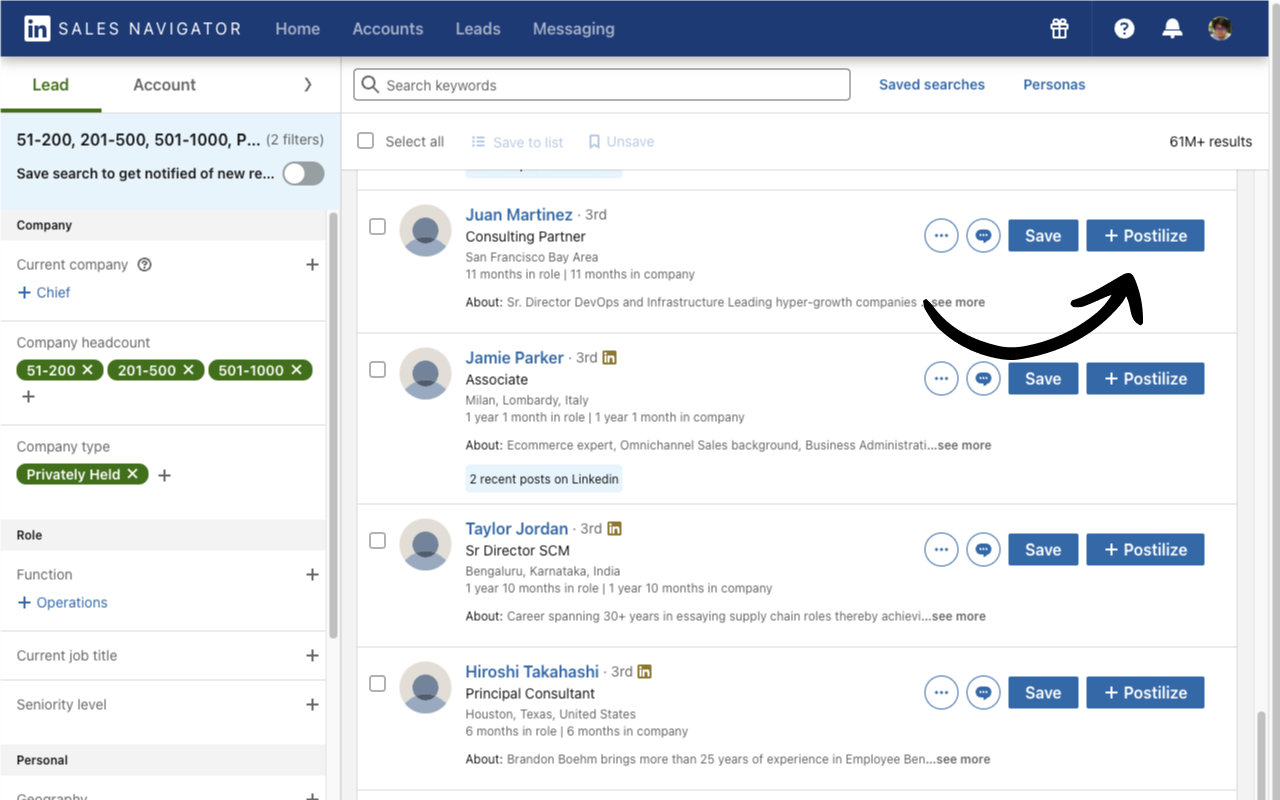Click the filter panel scrollbar
1280x800 pixels.
333,425
